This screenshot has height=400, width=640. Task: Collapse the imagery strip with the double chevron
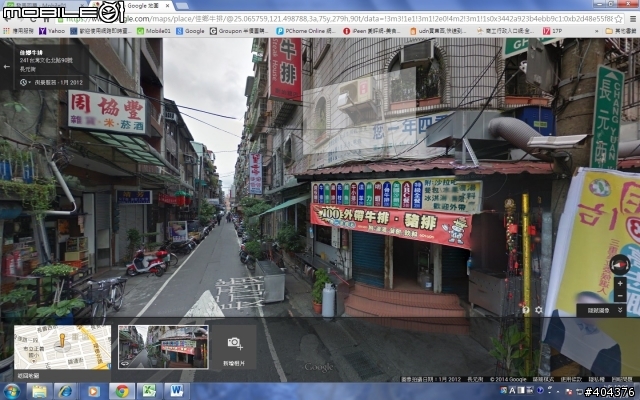point(620,311)
